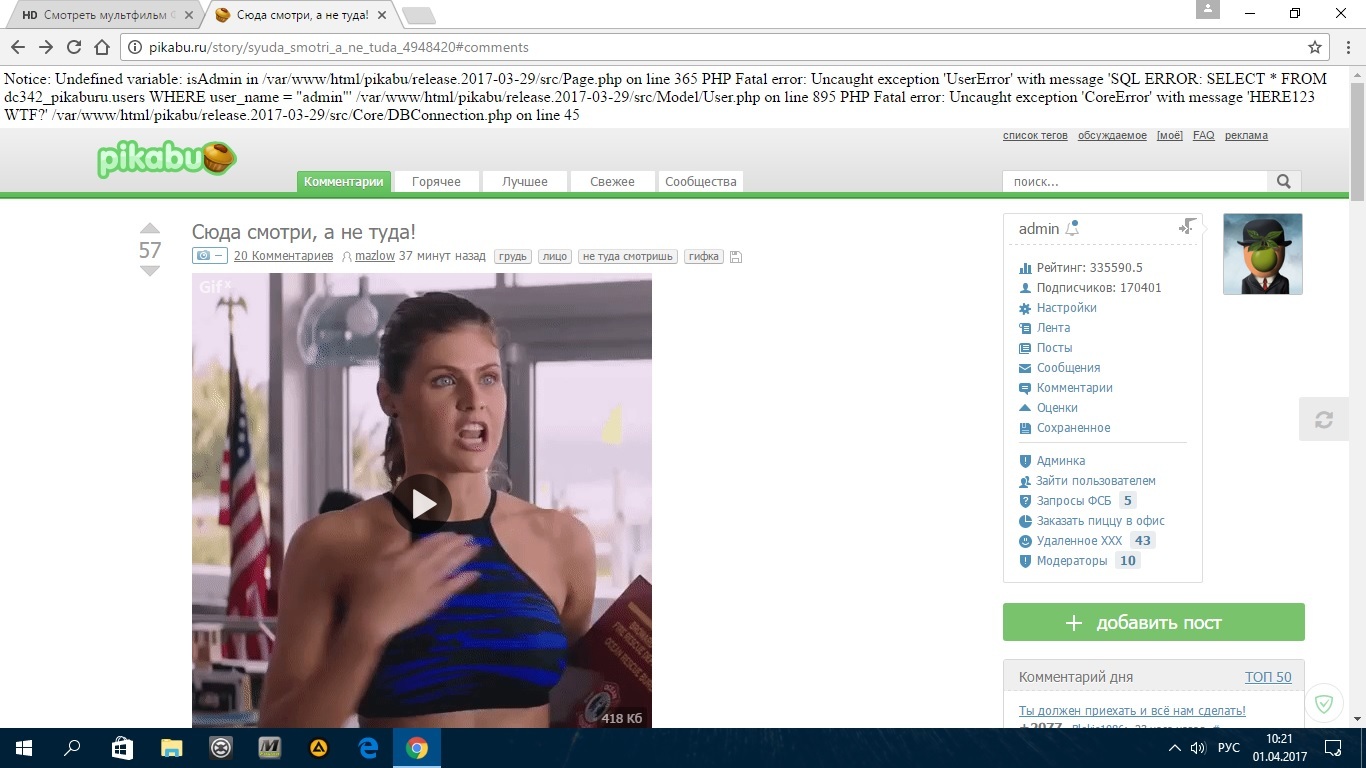Image resolution: width=1366 pixels, height=768 pixels.
Task: Open Запросы ФСБ link
Action: coord(1074,501)
